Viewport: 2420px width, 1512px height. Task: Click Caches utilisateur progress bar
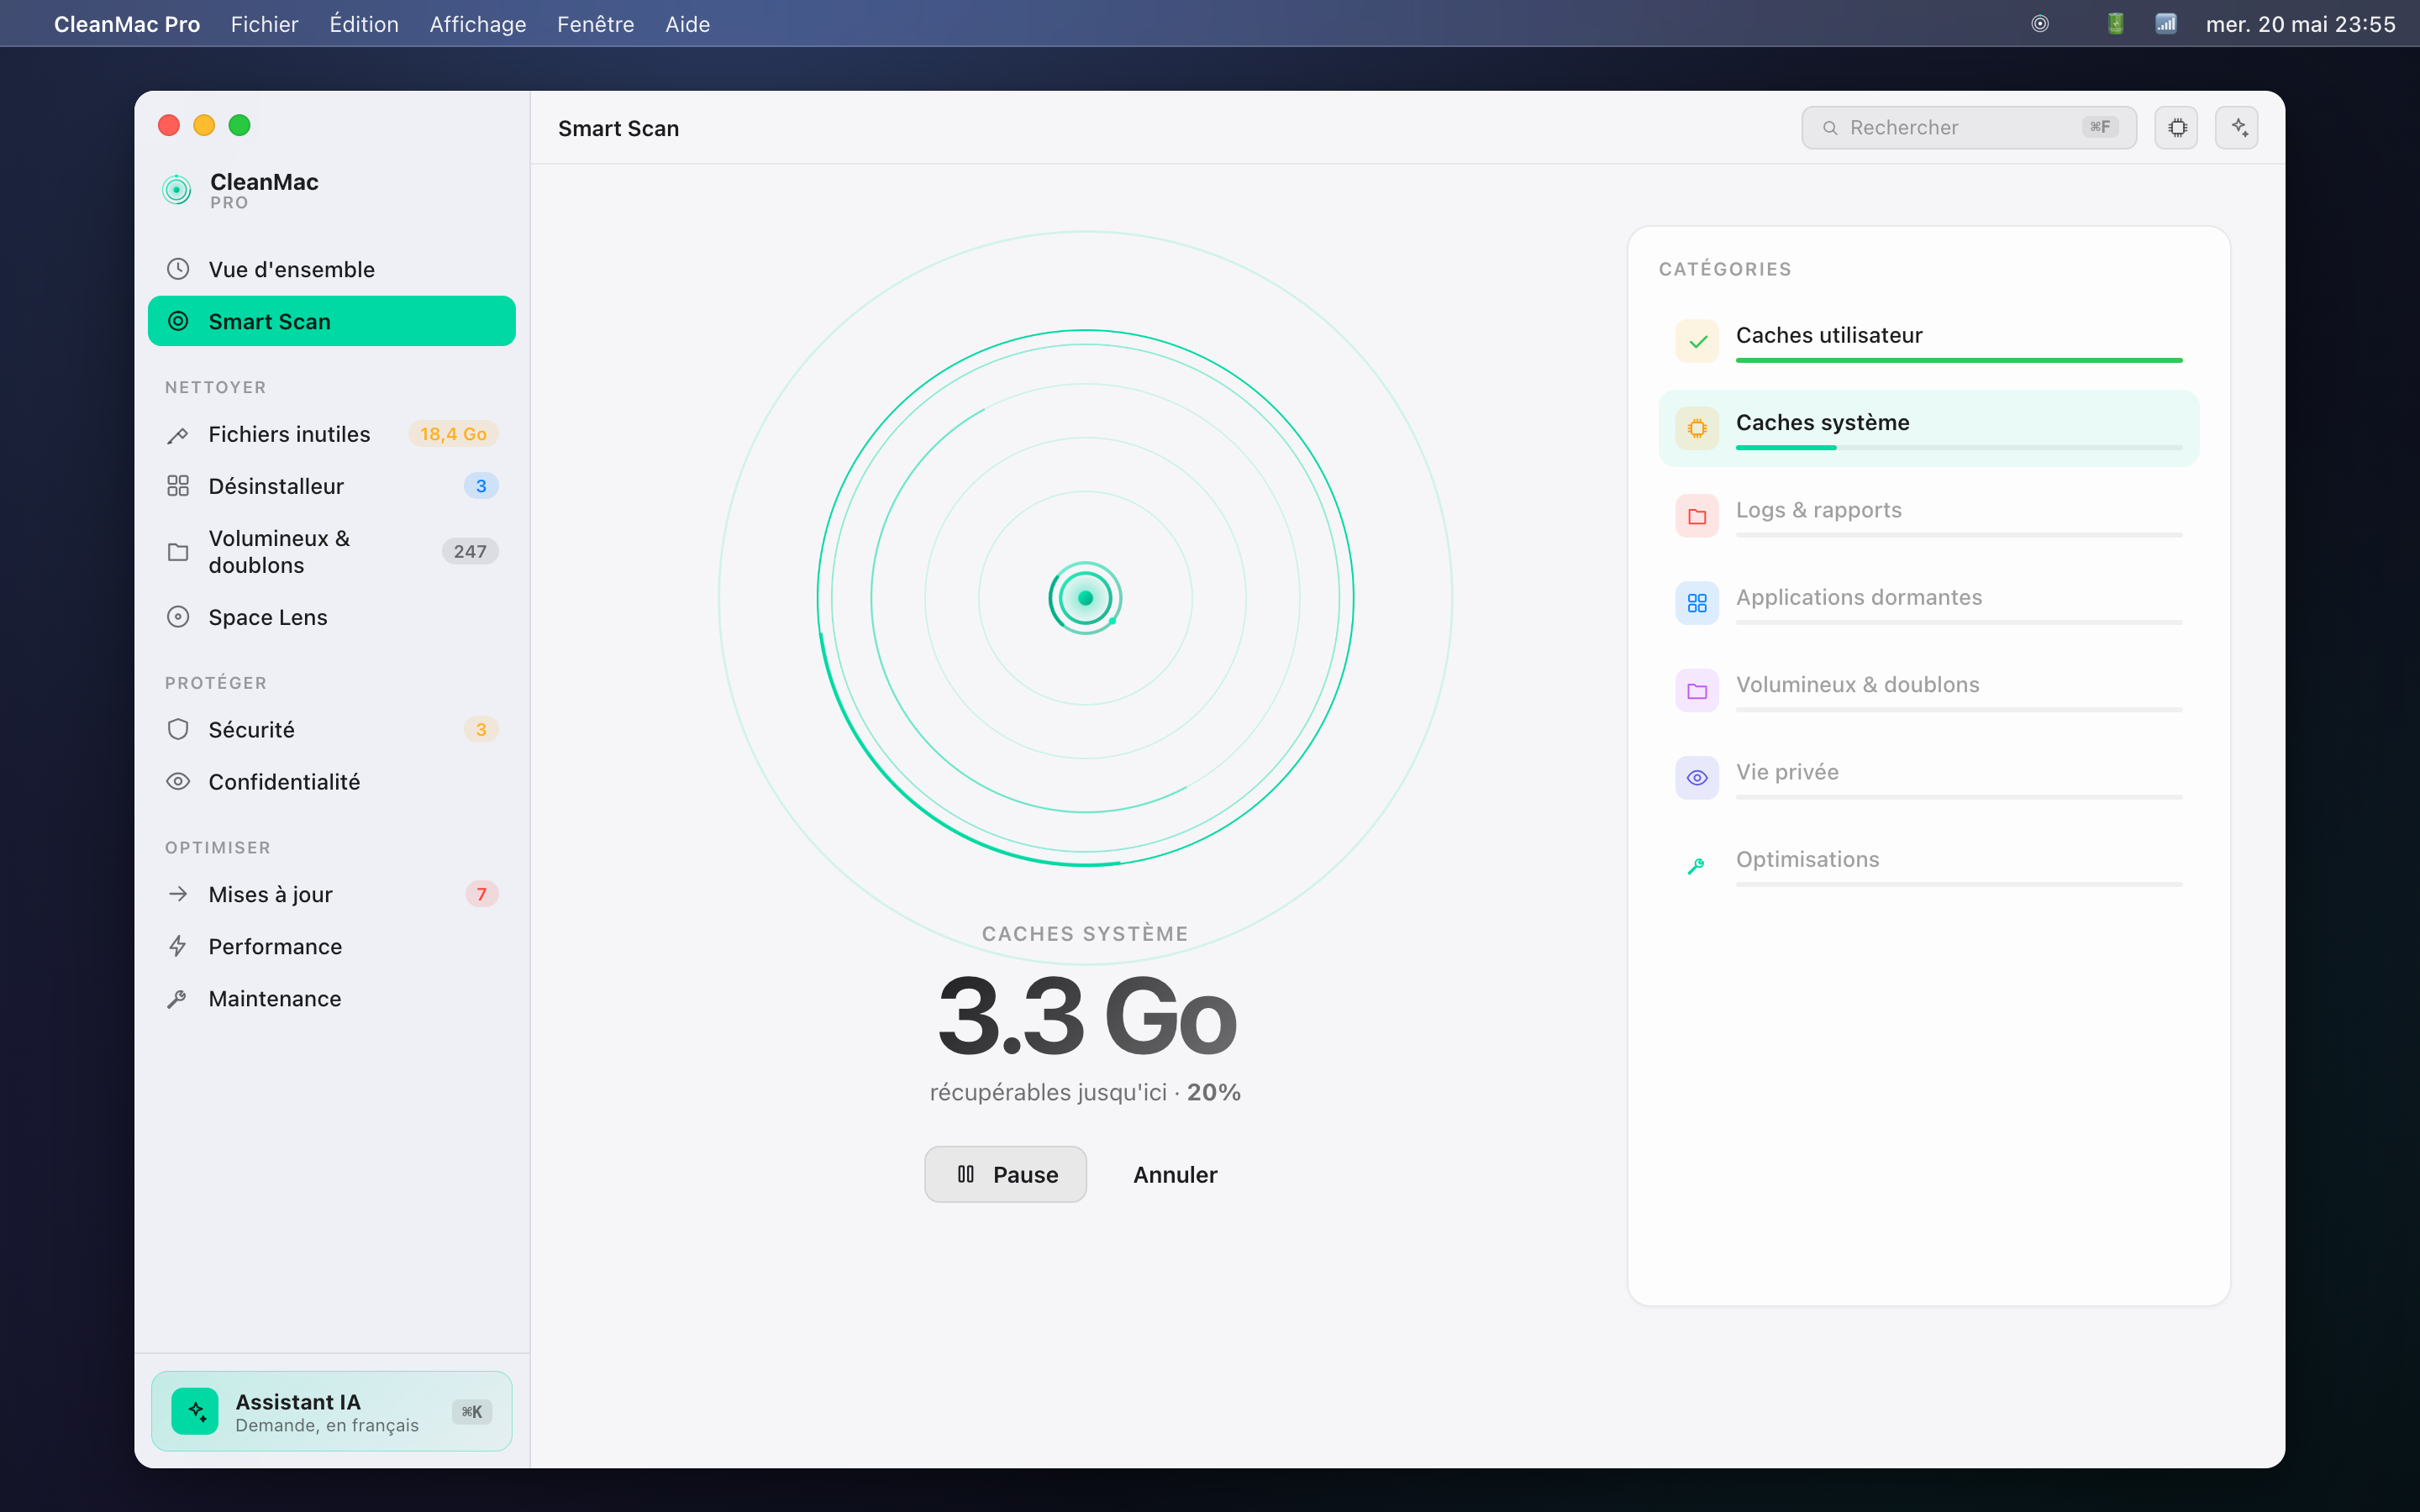[1959, 360]
